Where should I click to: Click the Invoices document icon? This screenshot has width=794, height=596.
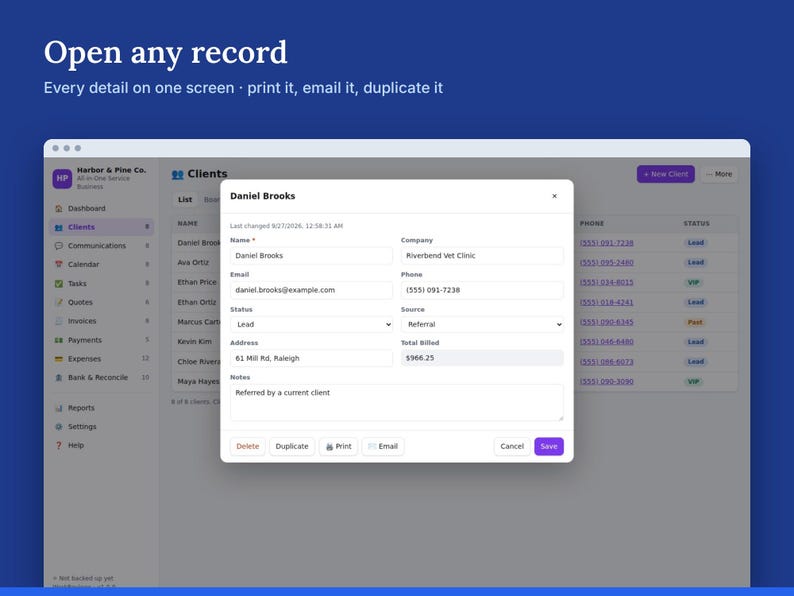click(x=59, y=321)
